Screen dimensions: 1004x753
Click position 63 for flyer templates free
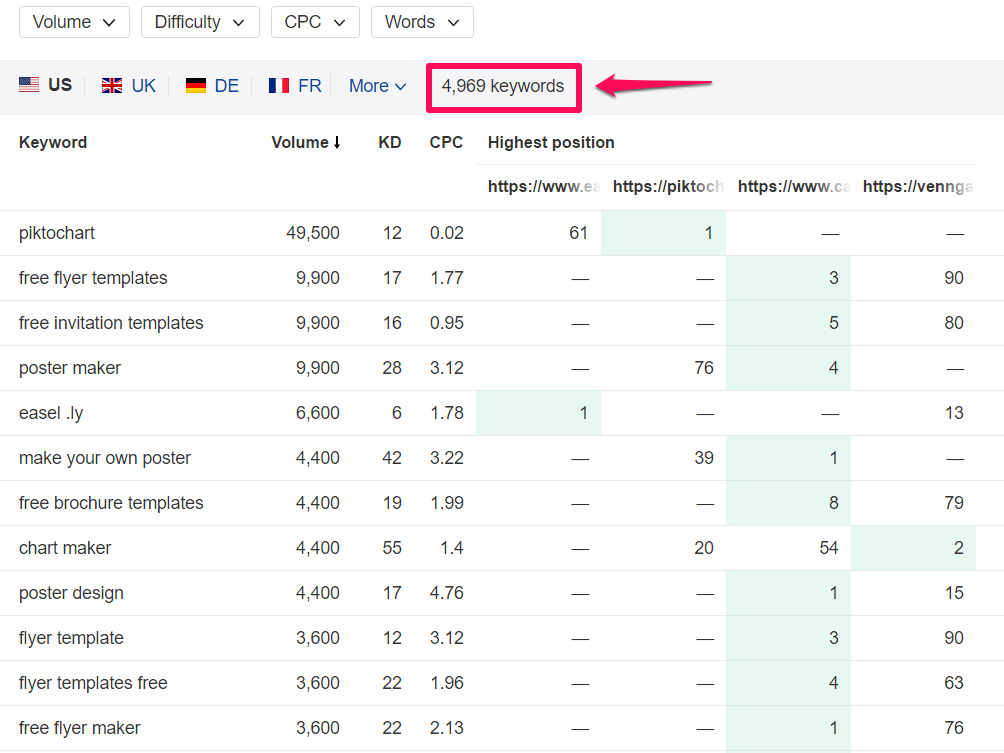954,683
